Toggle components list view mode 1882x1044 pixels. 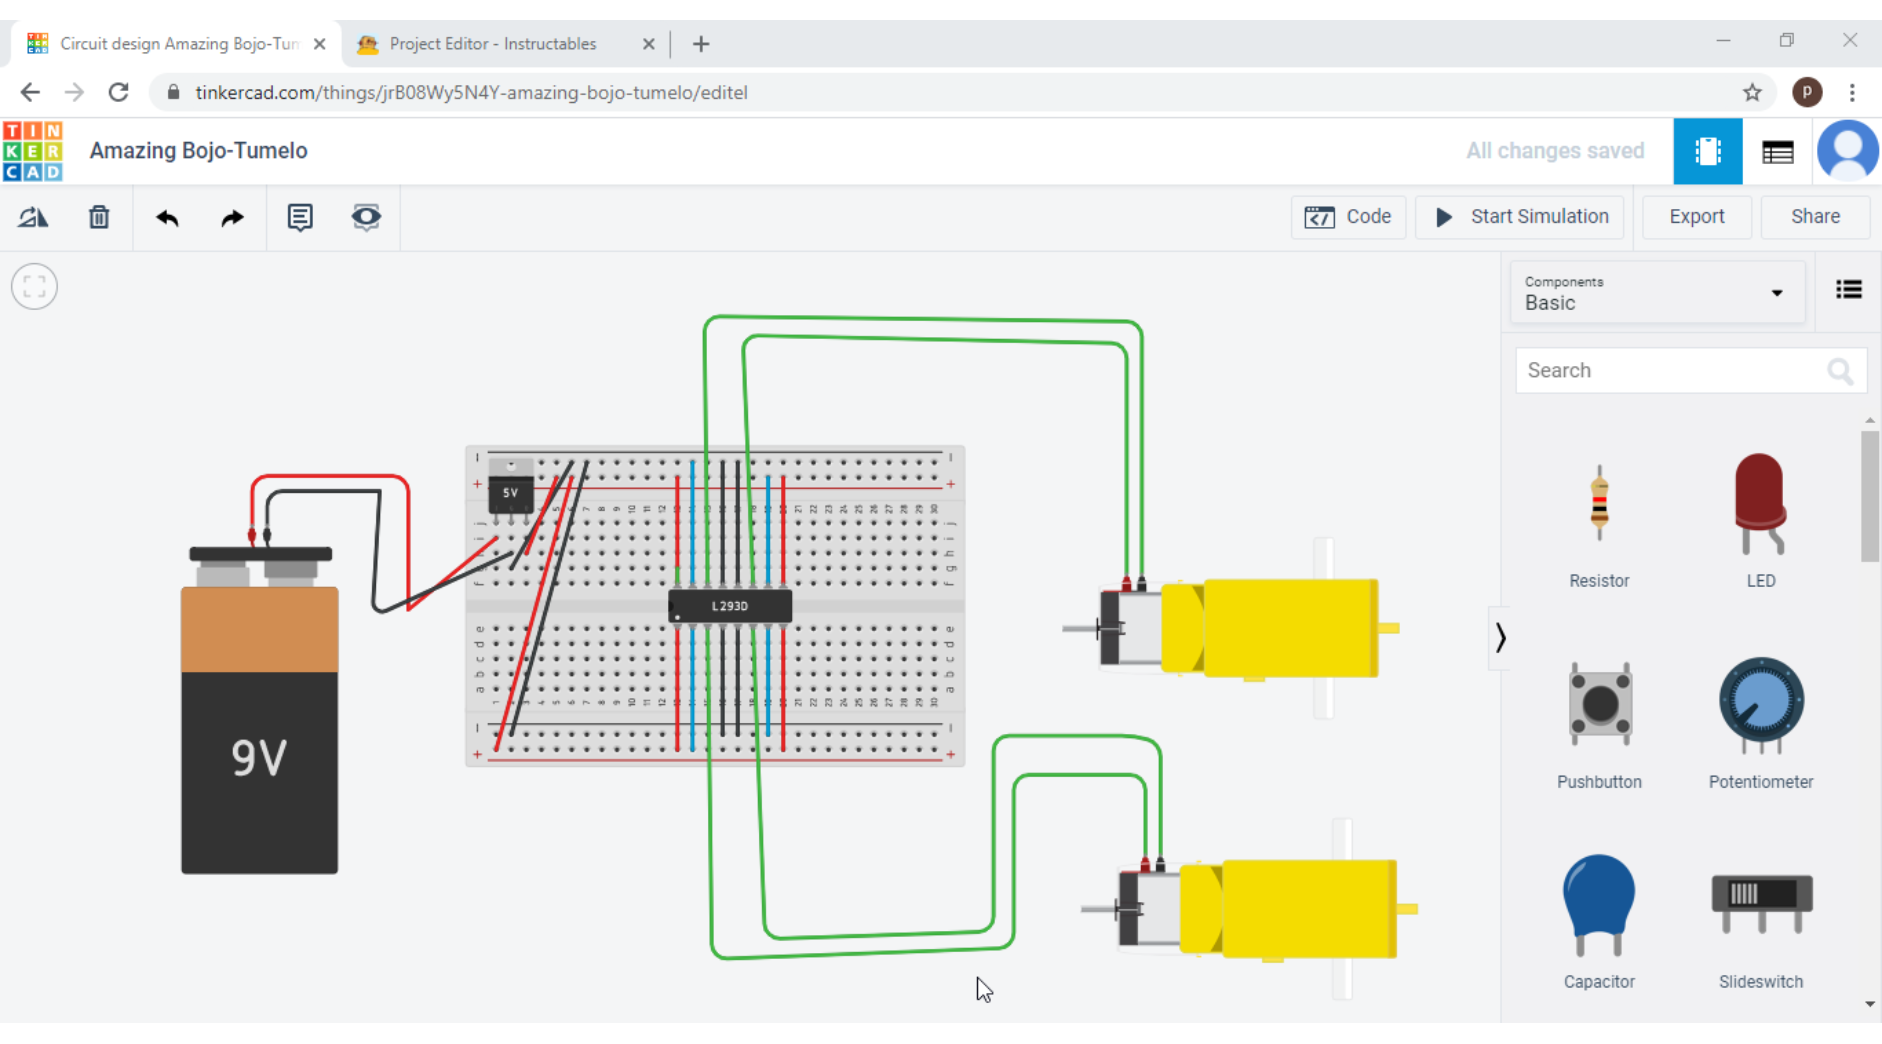click(x=1848, y=290)
